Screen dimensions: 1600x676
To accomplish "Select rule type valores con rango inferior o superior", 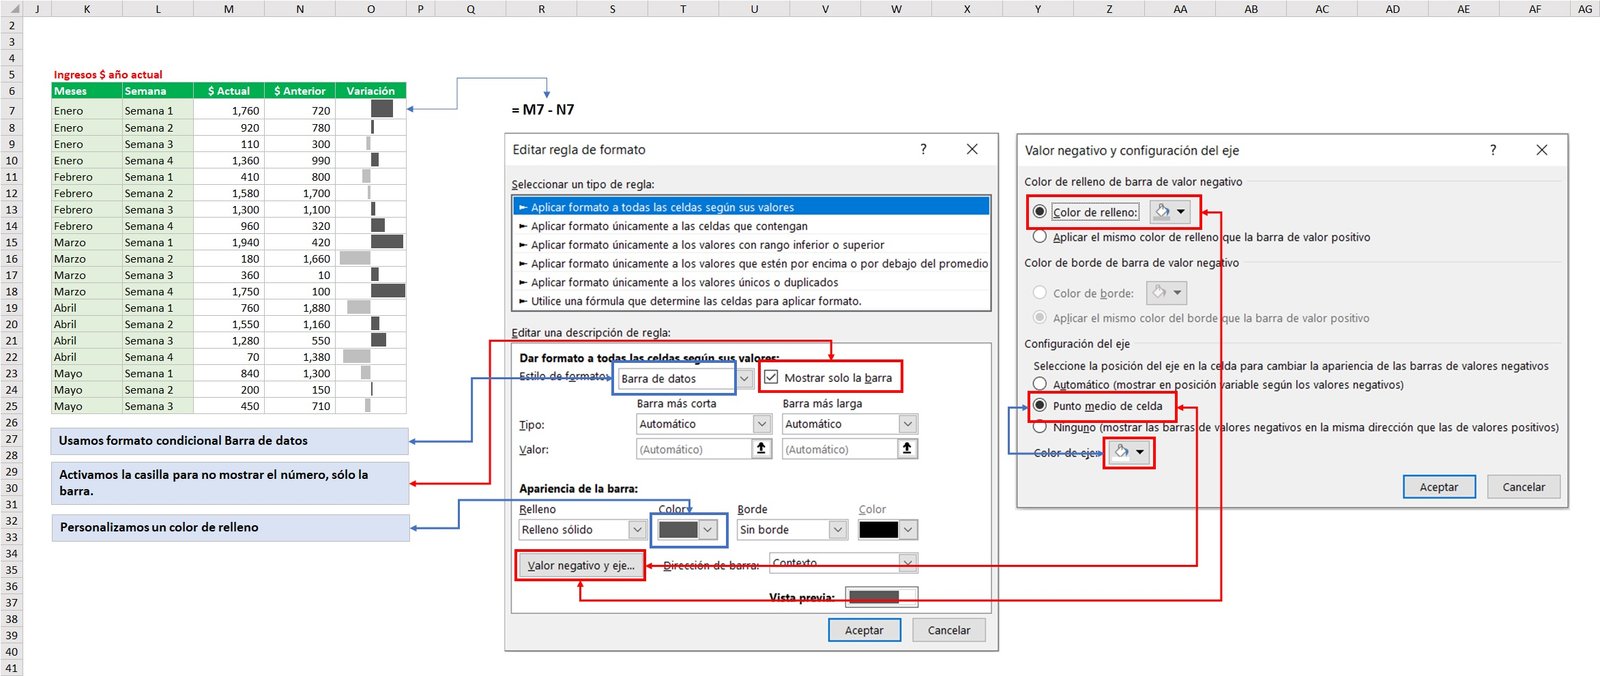I will pyautogui.click(x=751, y=245).
